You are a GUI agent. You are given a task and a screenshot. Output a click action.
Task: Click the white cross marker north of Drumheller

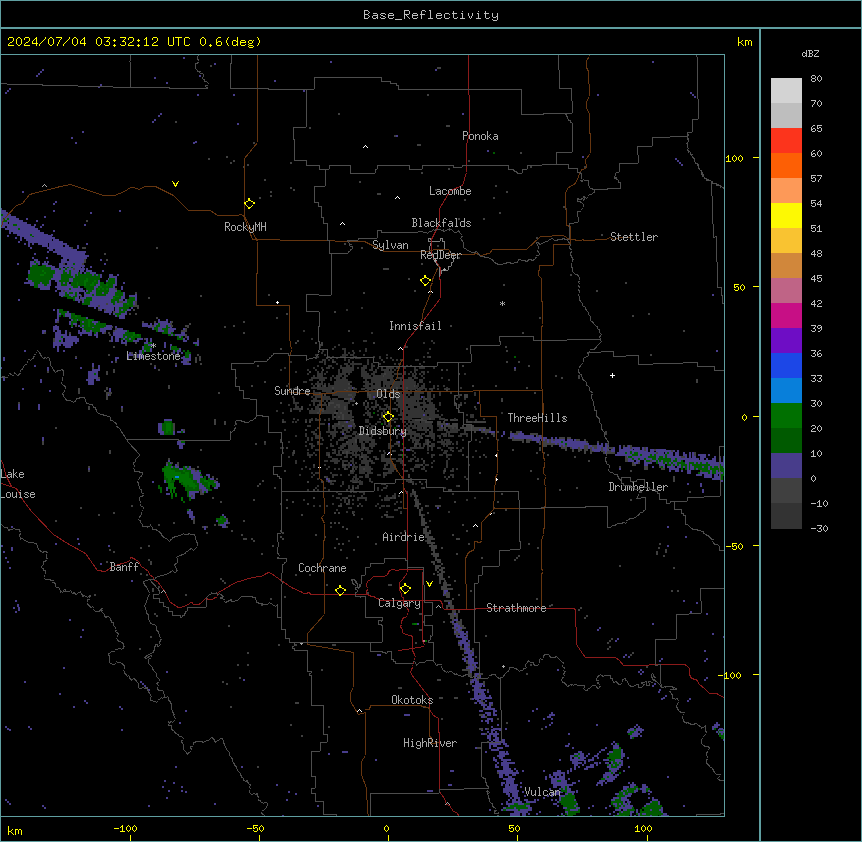(612, 375)
